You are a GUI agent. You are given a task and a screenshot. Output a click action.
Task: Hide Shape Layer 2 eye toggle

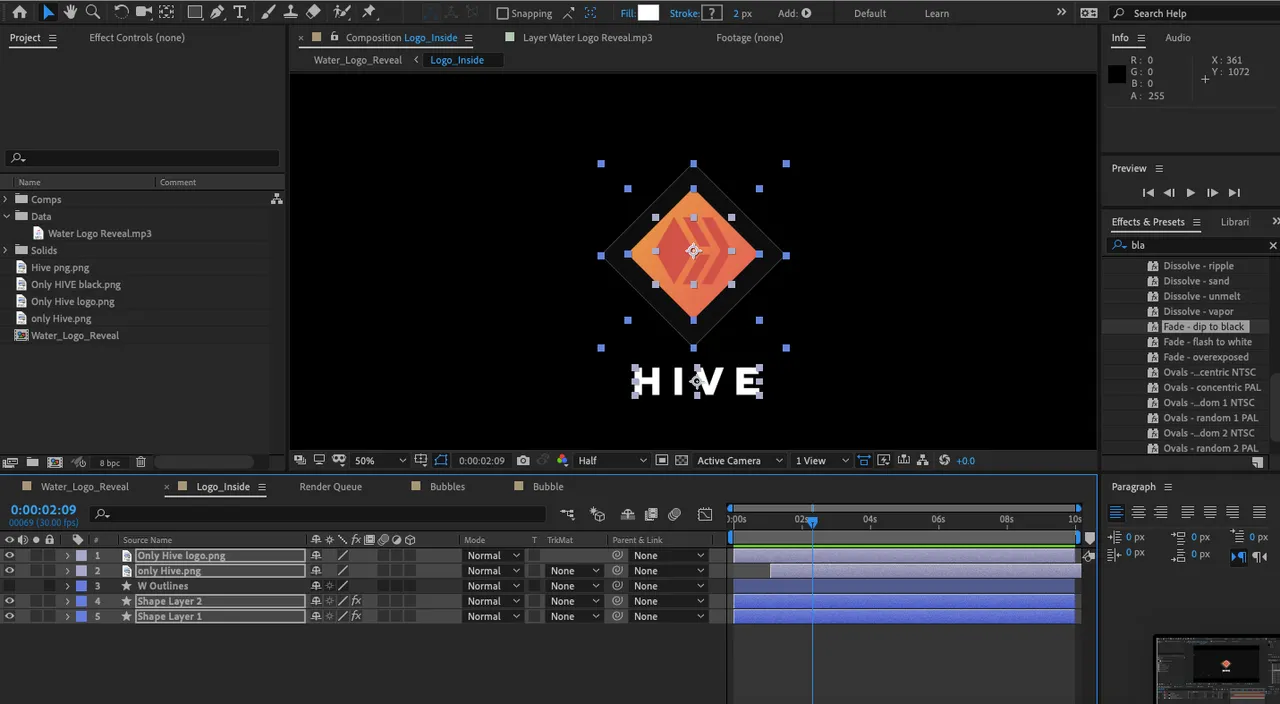[x=9, y=601]
